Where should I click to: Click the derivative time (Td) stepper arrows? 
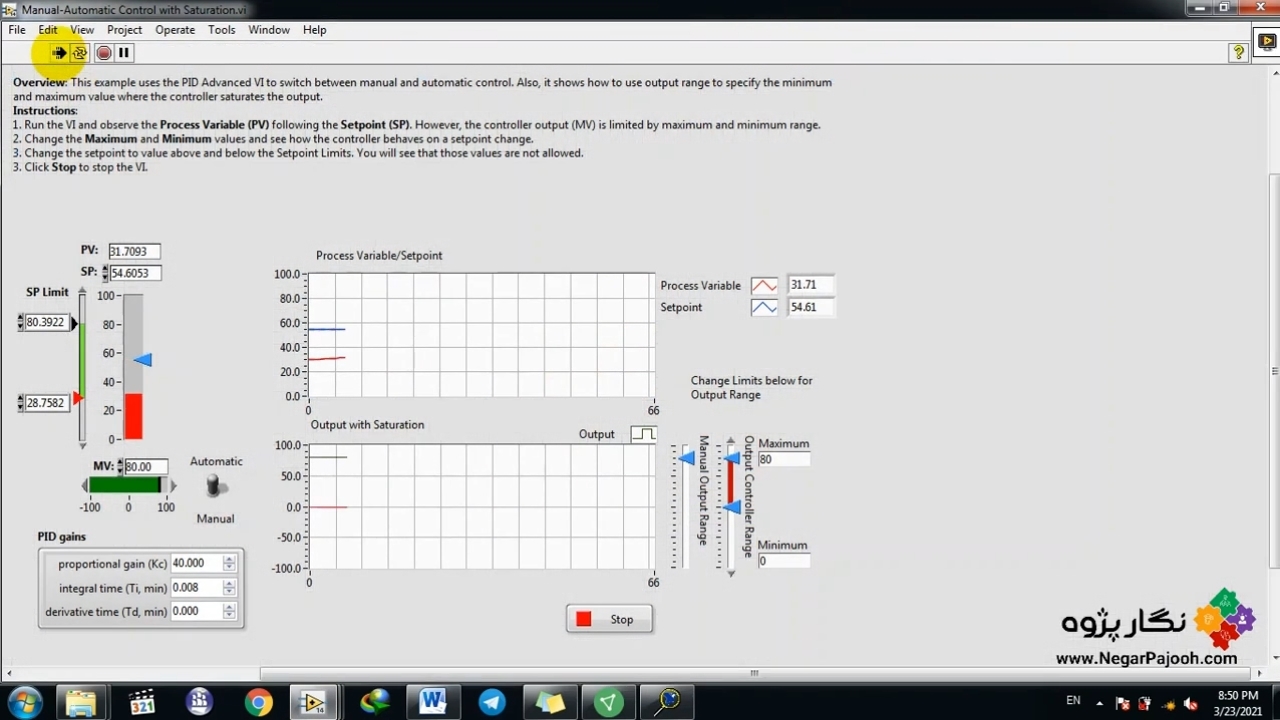(x=230, y=612)
